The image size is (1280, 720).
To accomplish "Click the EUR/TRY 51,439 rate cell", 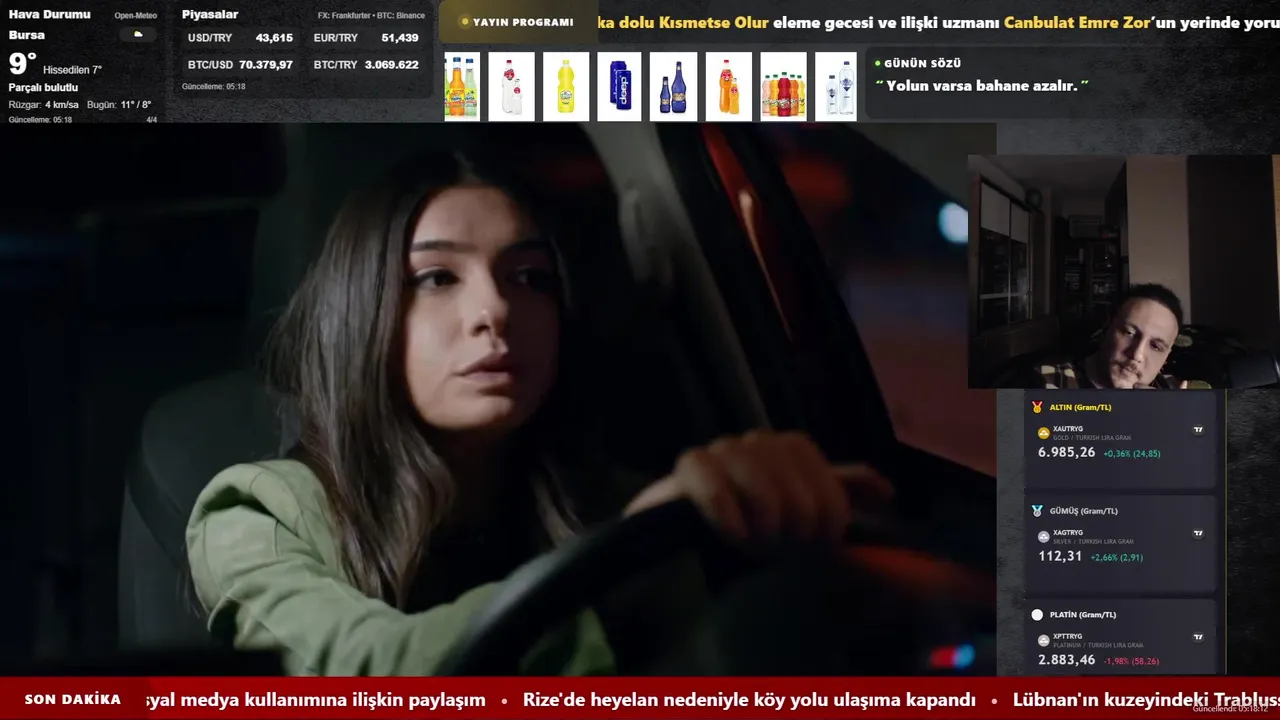I will point(366,38).
